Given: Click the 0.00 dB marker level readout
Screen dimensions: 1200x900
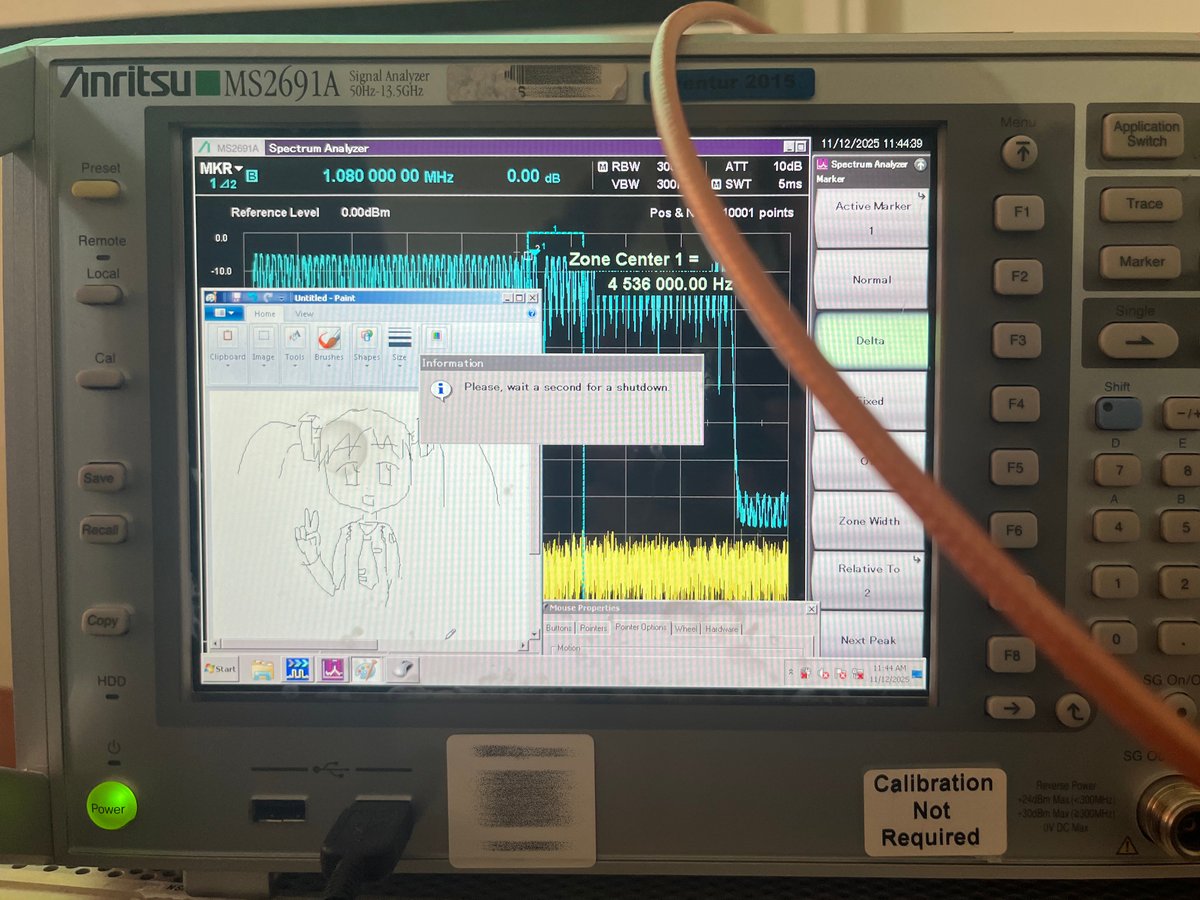Looking at the screenshot, I should [x=536, y=176].
